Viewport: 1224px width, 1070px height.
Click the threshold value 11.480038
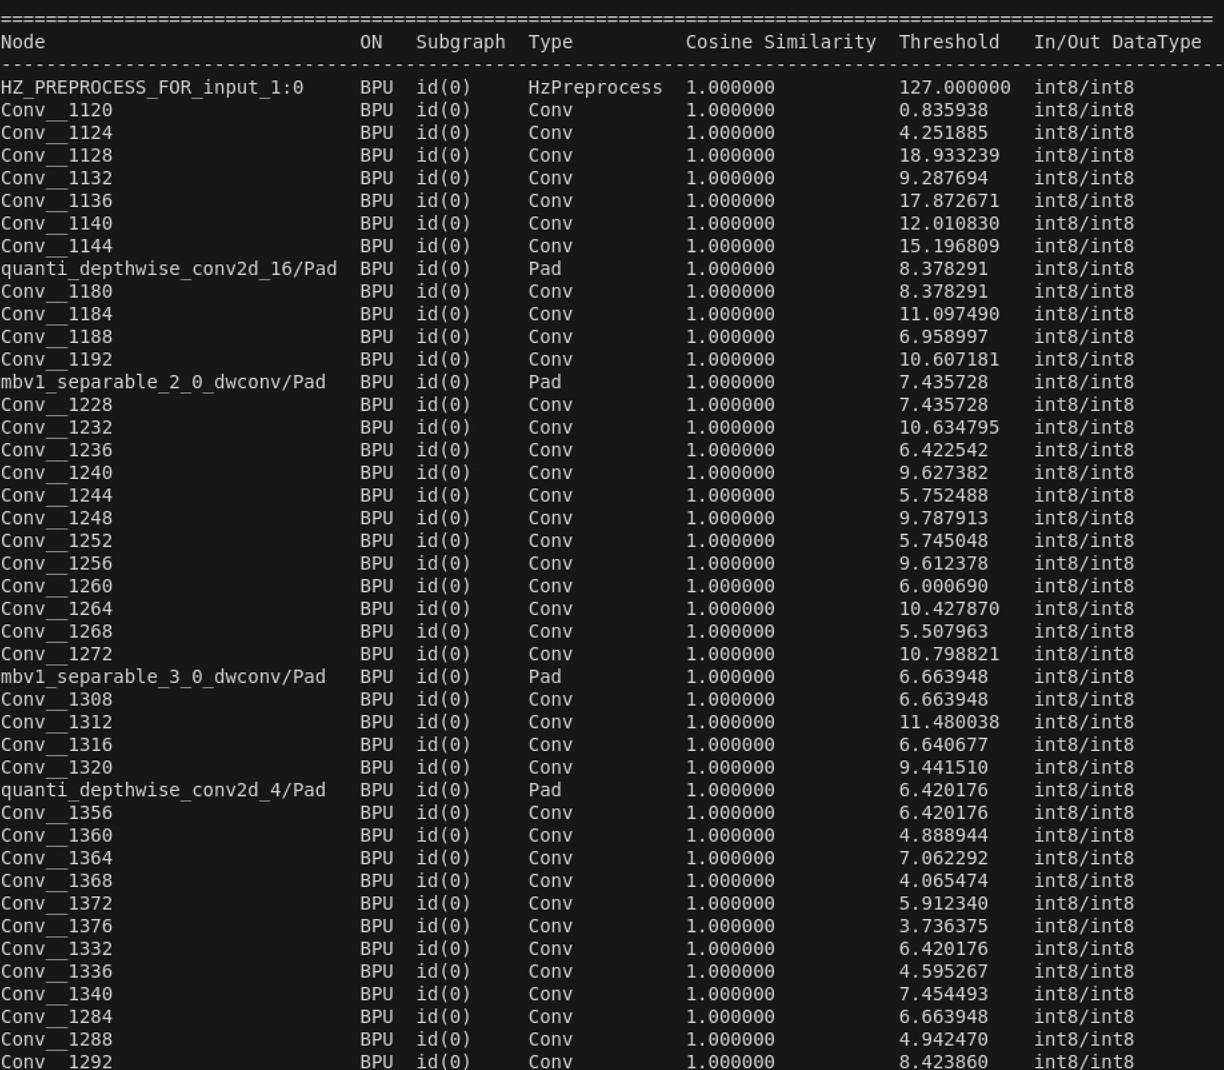(948, 722)
